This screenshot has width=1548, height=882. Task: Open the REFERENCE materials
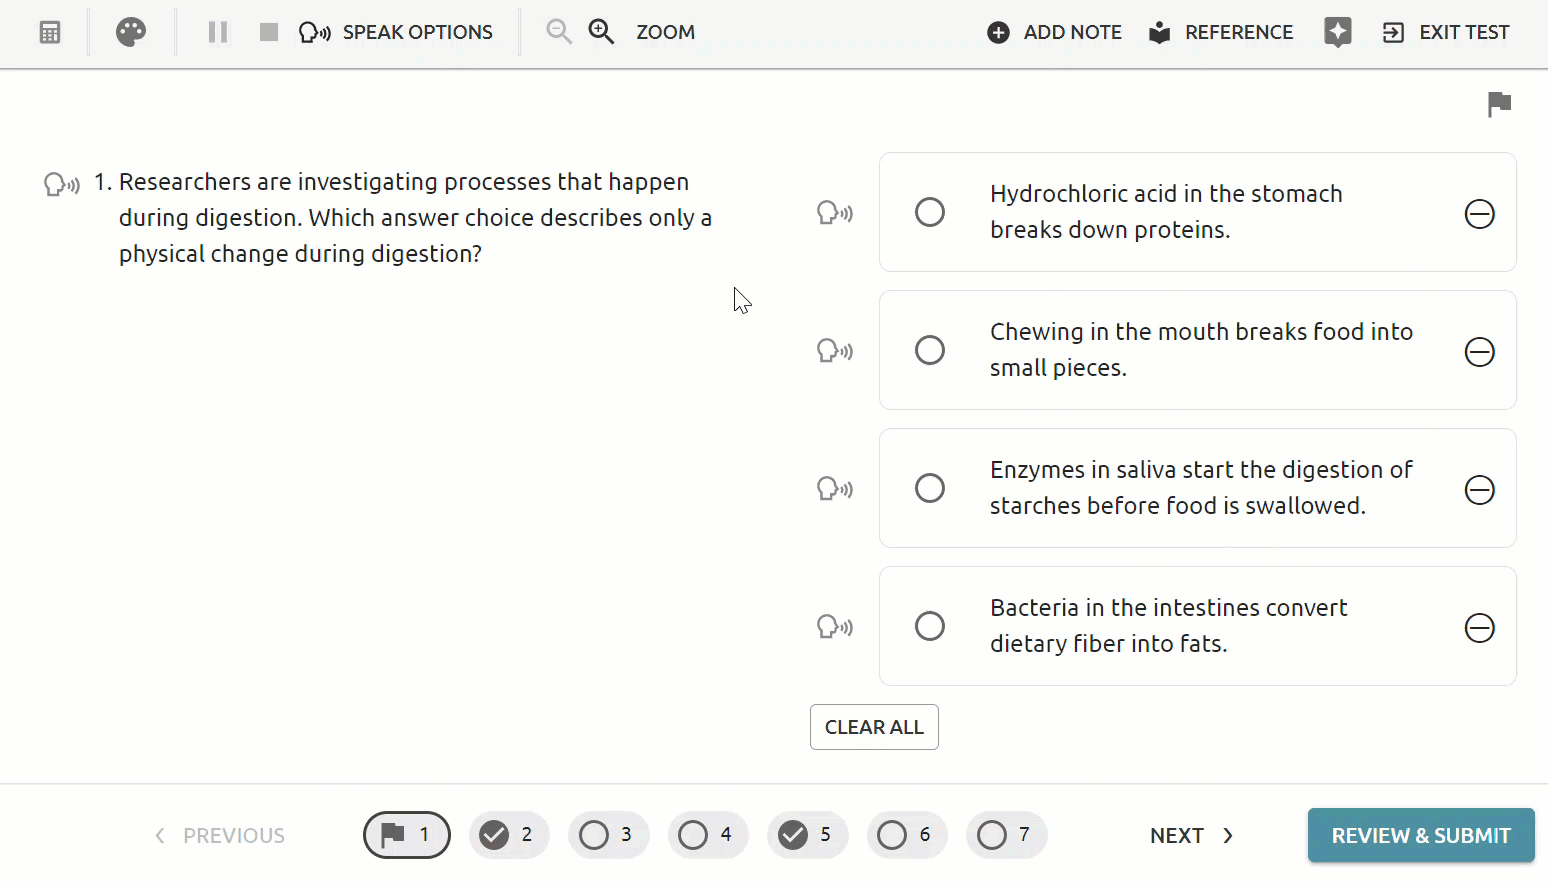[x=1221, y=32]
